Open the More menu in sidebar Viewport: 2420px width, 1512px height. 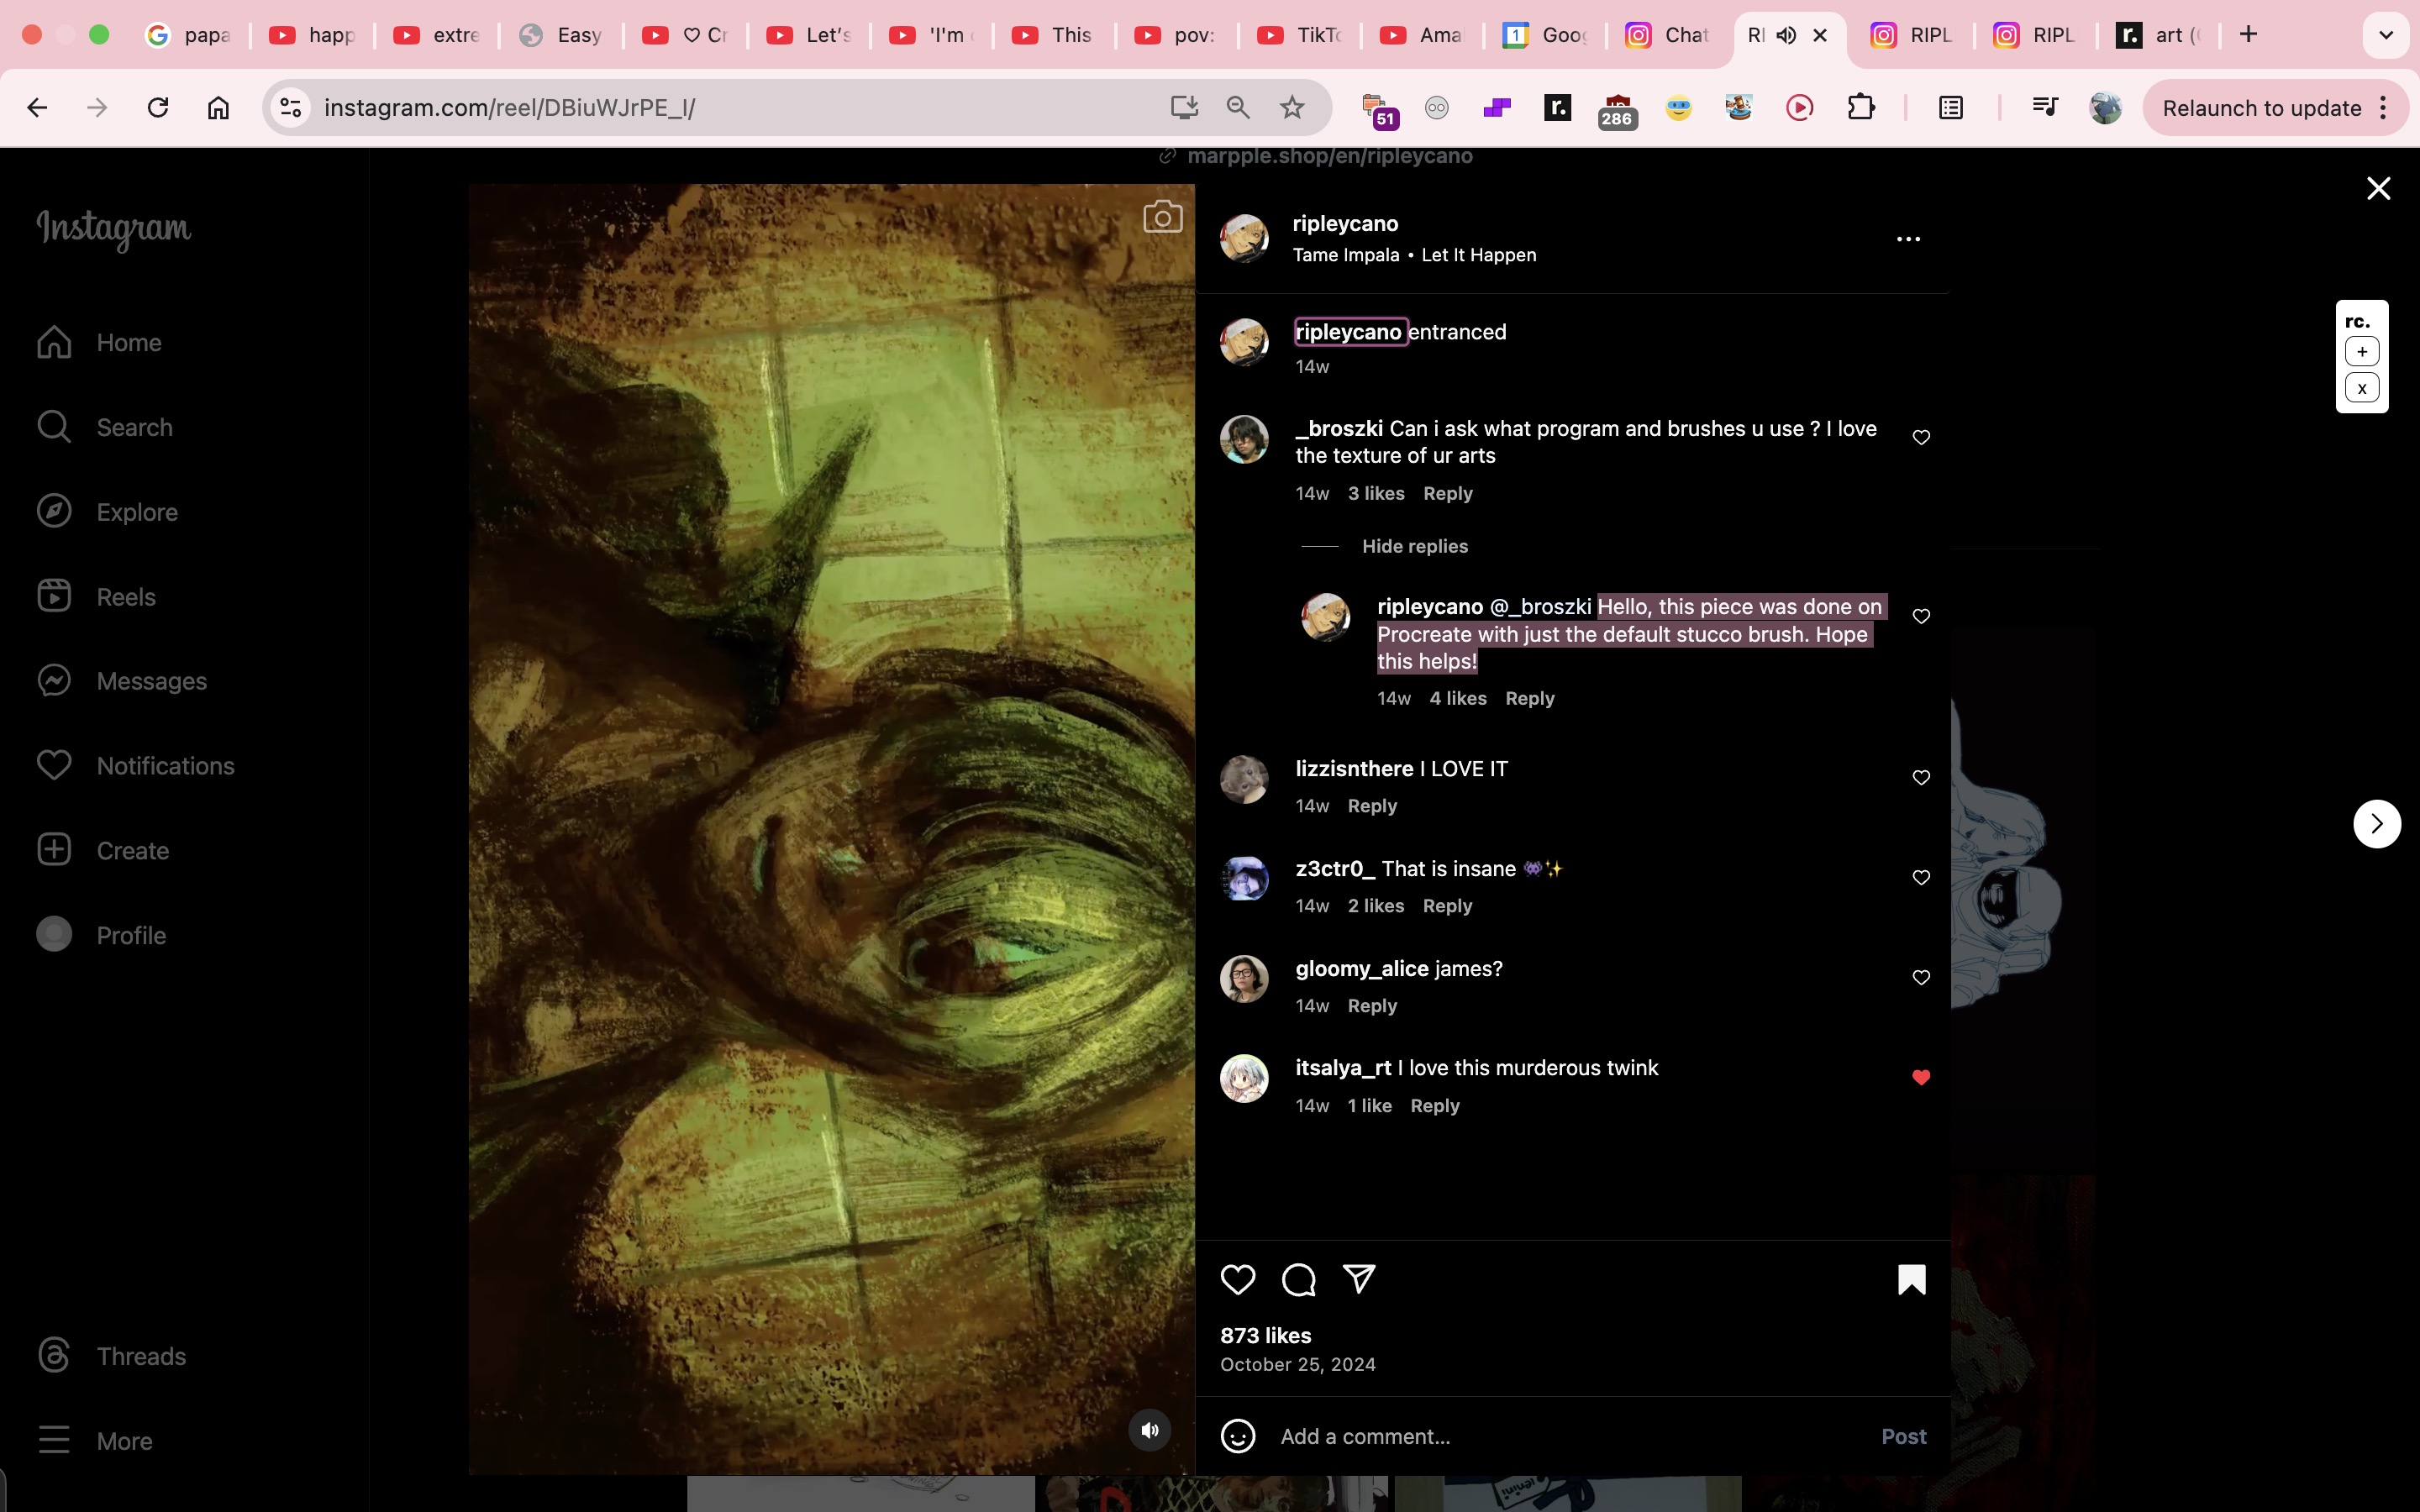(95, 1441)
